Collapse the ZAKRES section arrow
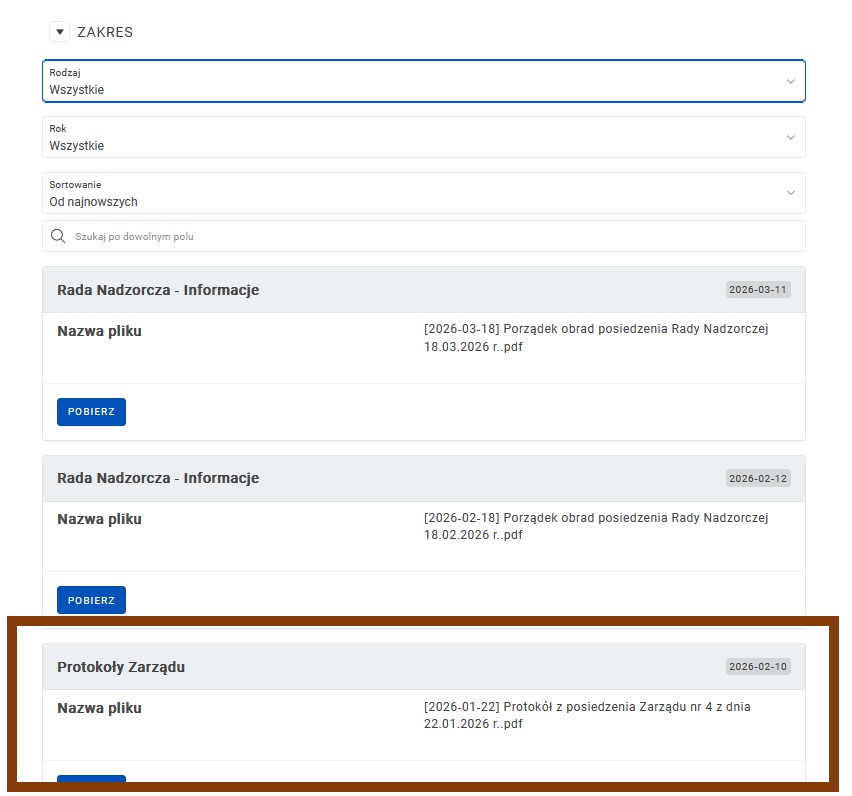This screenshot has height=796, width=852. [x=59, y=32]
